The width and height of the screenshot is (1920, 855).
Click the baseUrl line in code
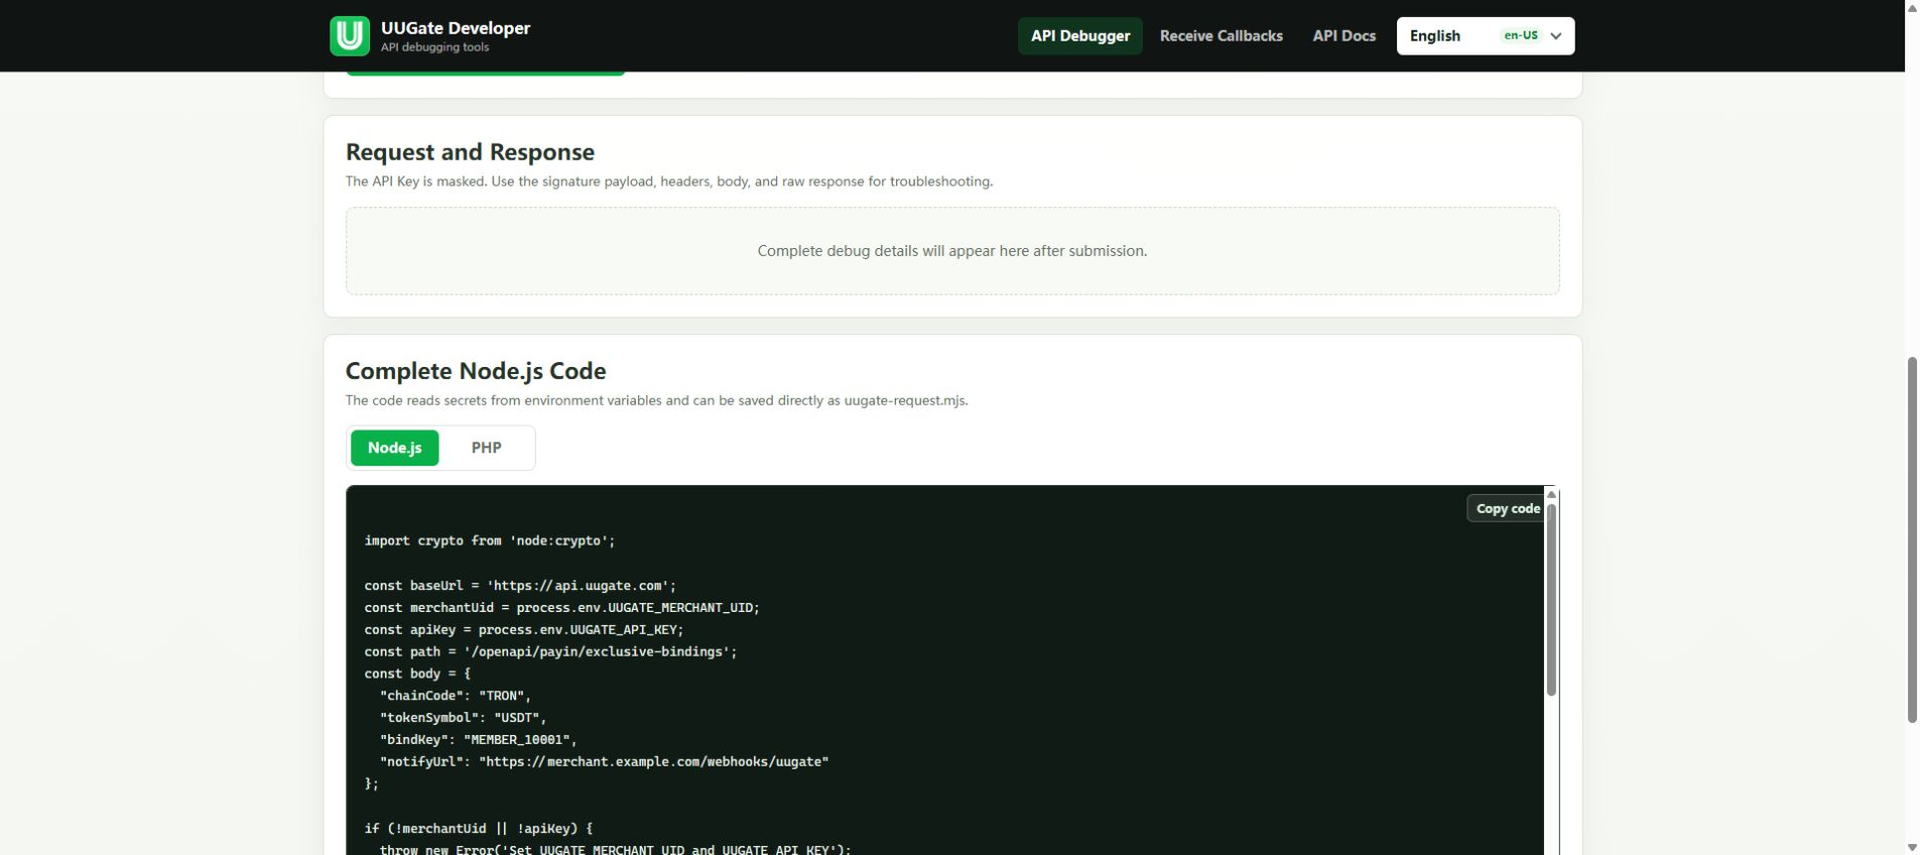520,586
